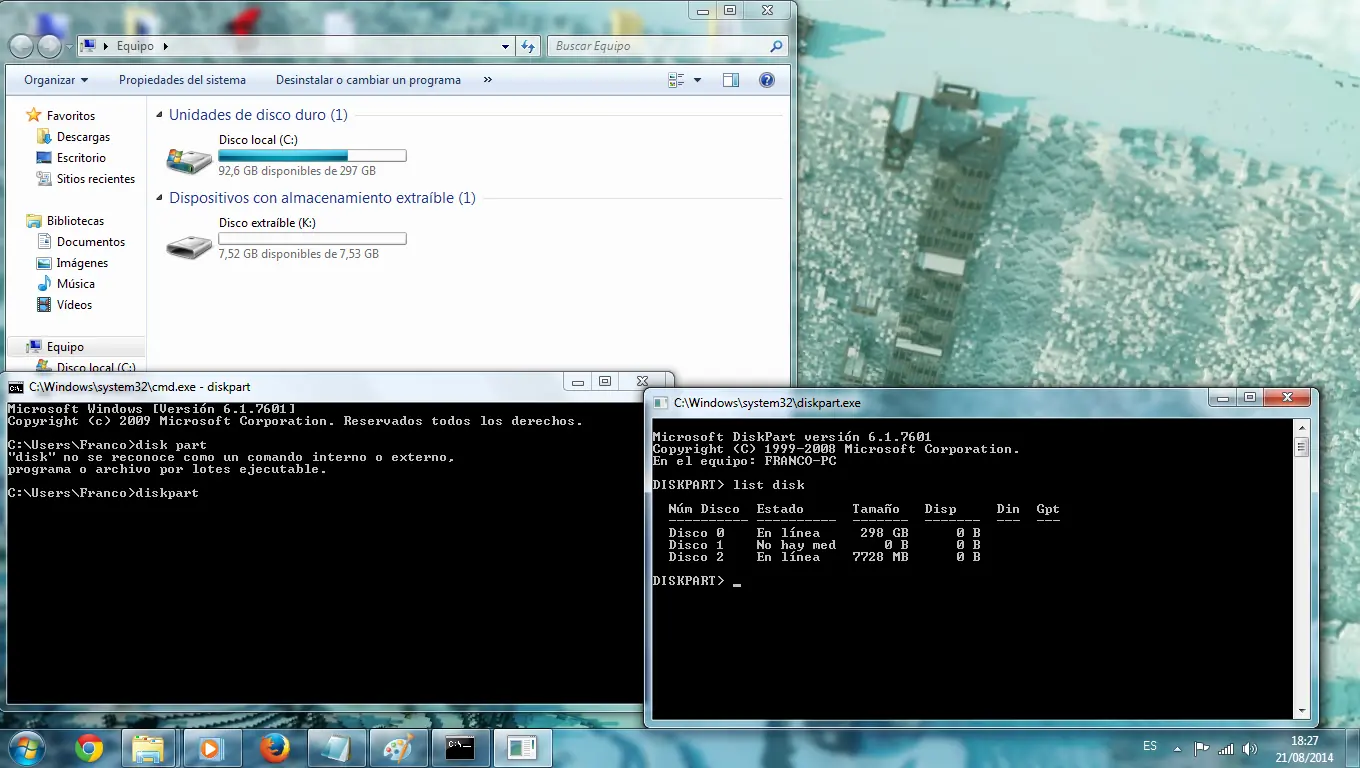Change view using the view icon
This screenshot has height=768, width=1360.
point(676,80)
